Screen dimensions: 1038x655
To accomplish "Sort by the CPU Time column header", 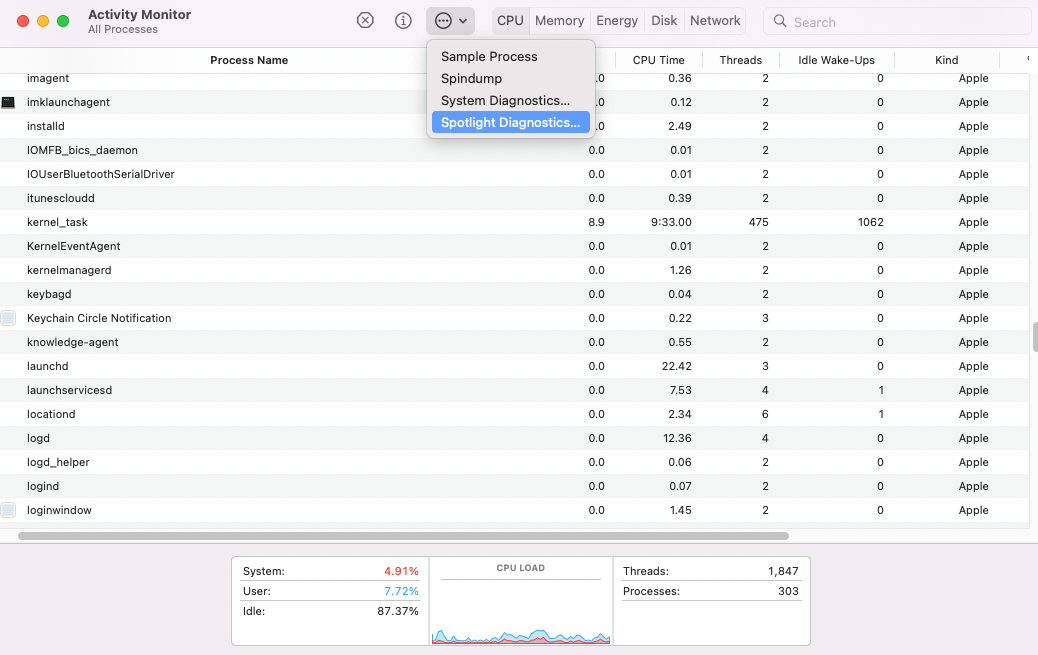I will click(659, 60).
